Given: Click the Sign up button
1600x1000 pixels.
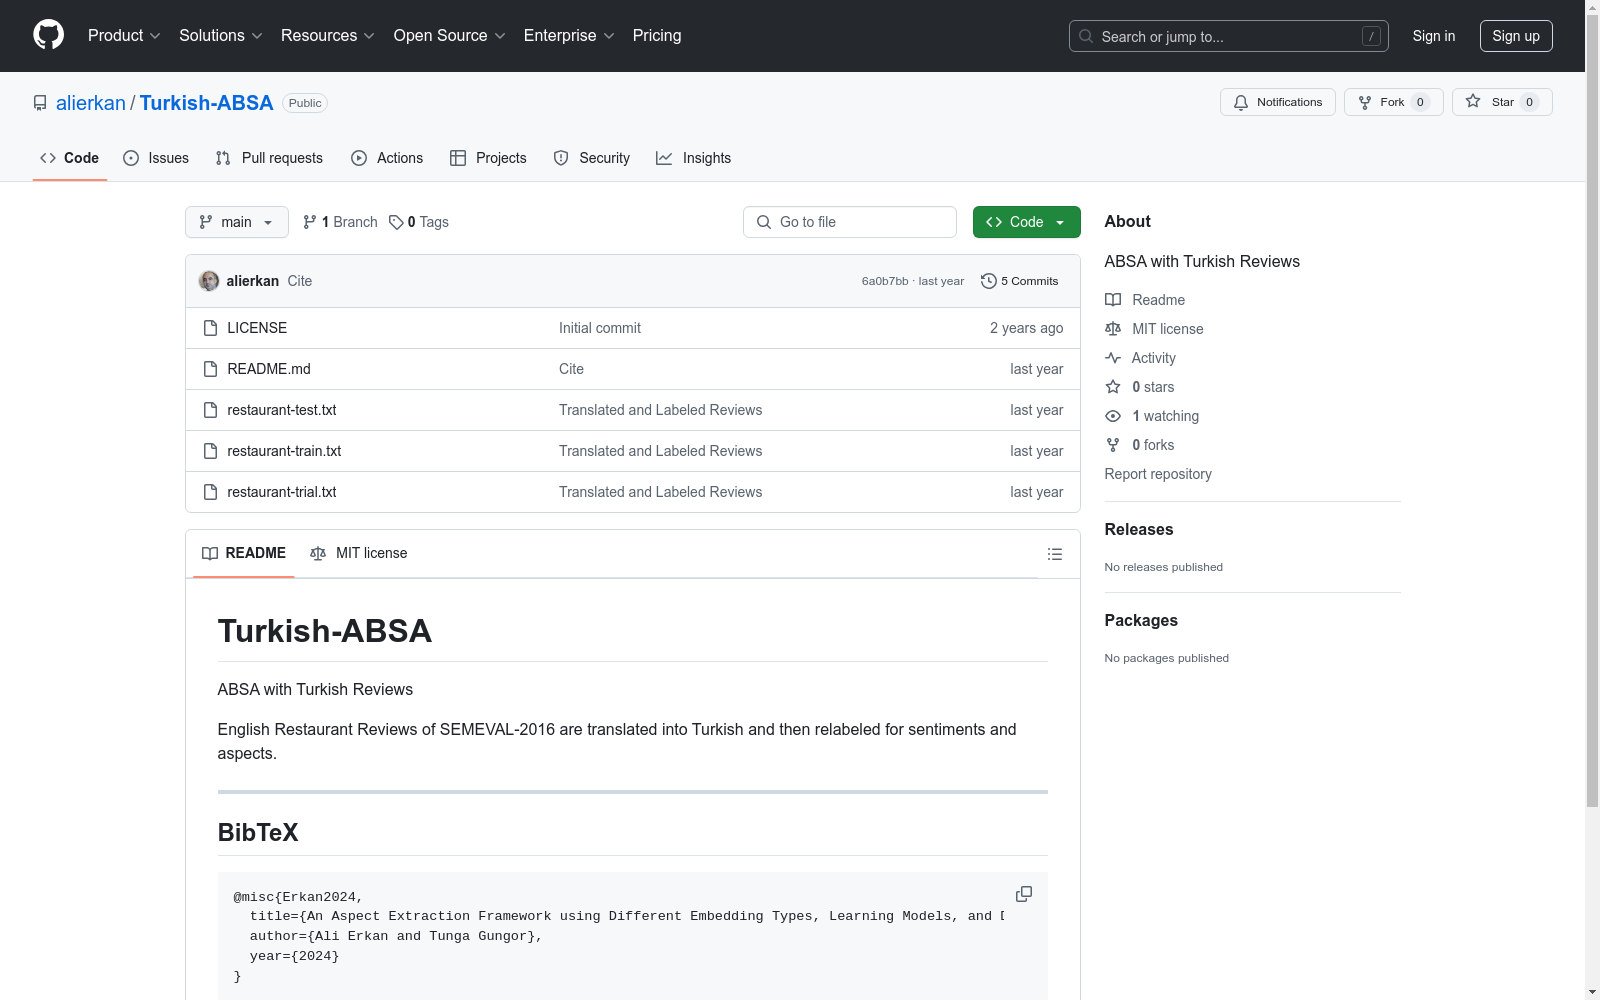Looking at the screenshot, I should [1516, 36].
